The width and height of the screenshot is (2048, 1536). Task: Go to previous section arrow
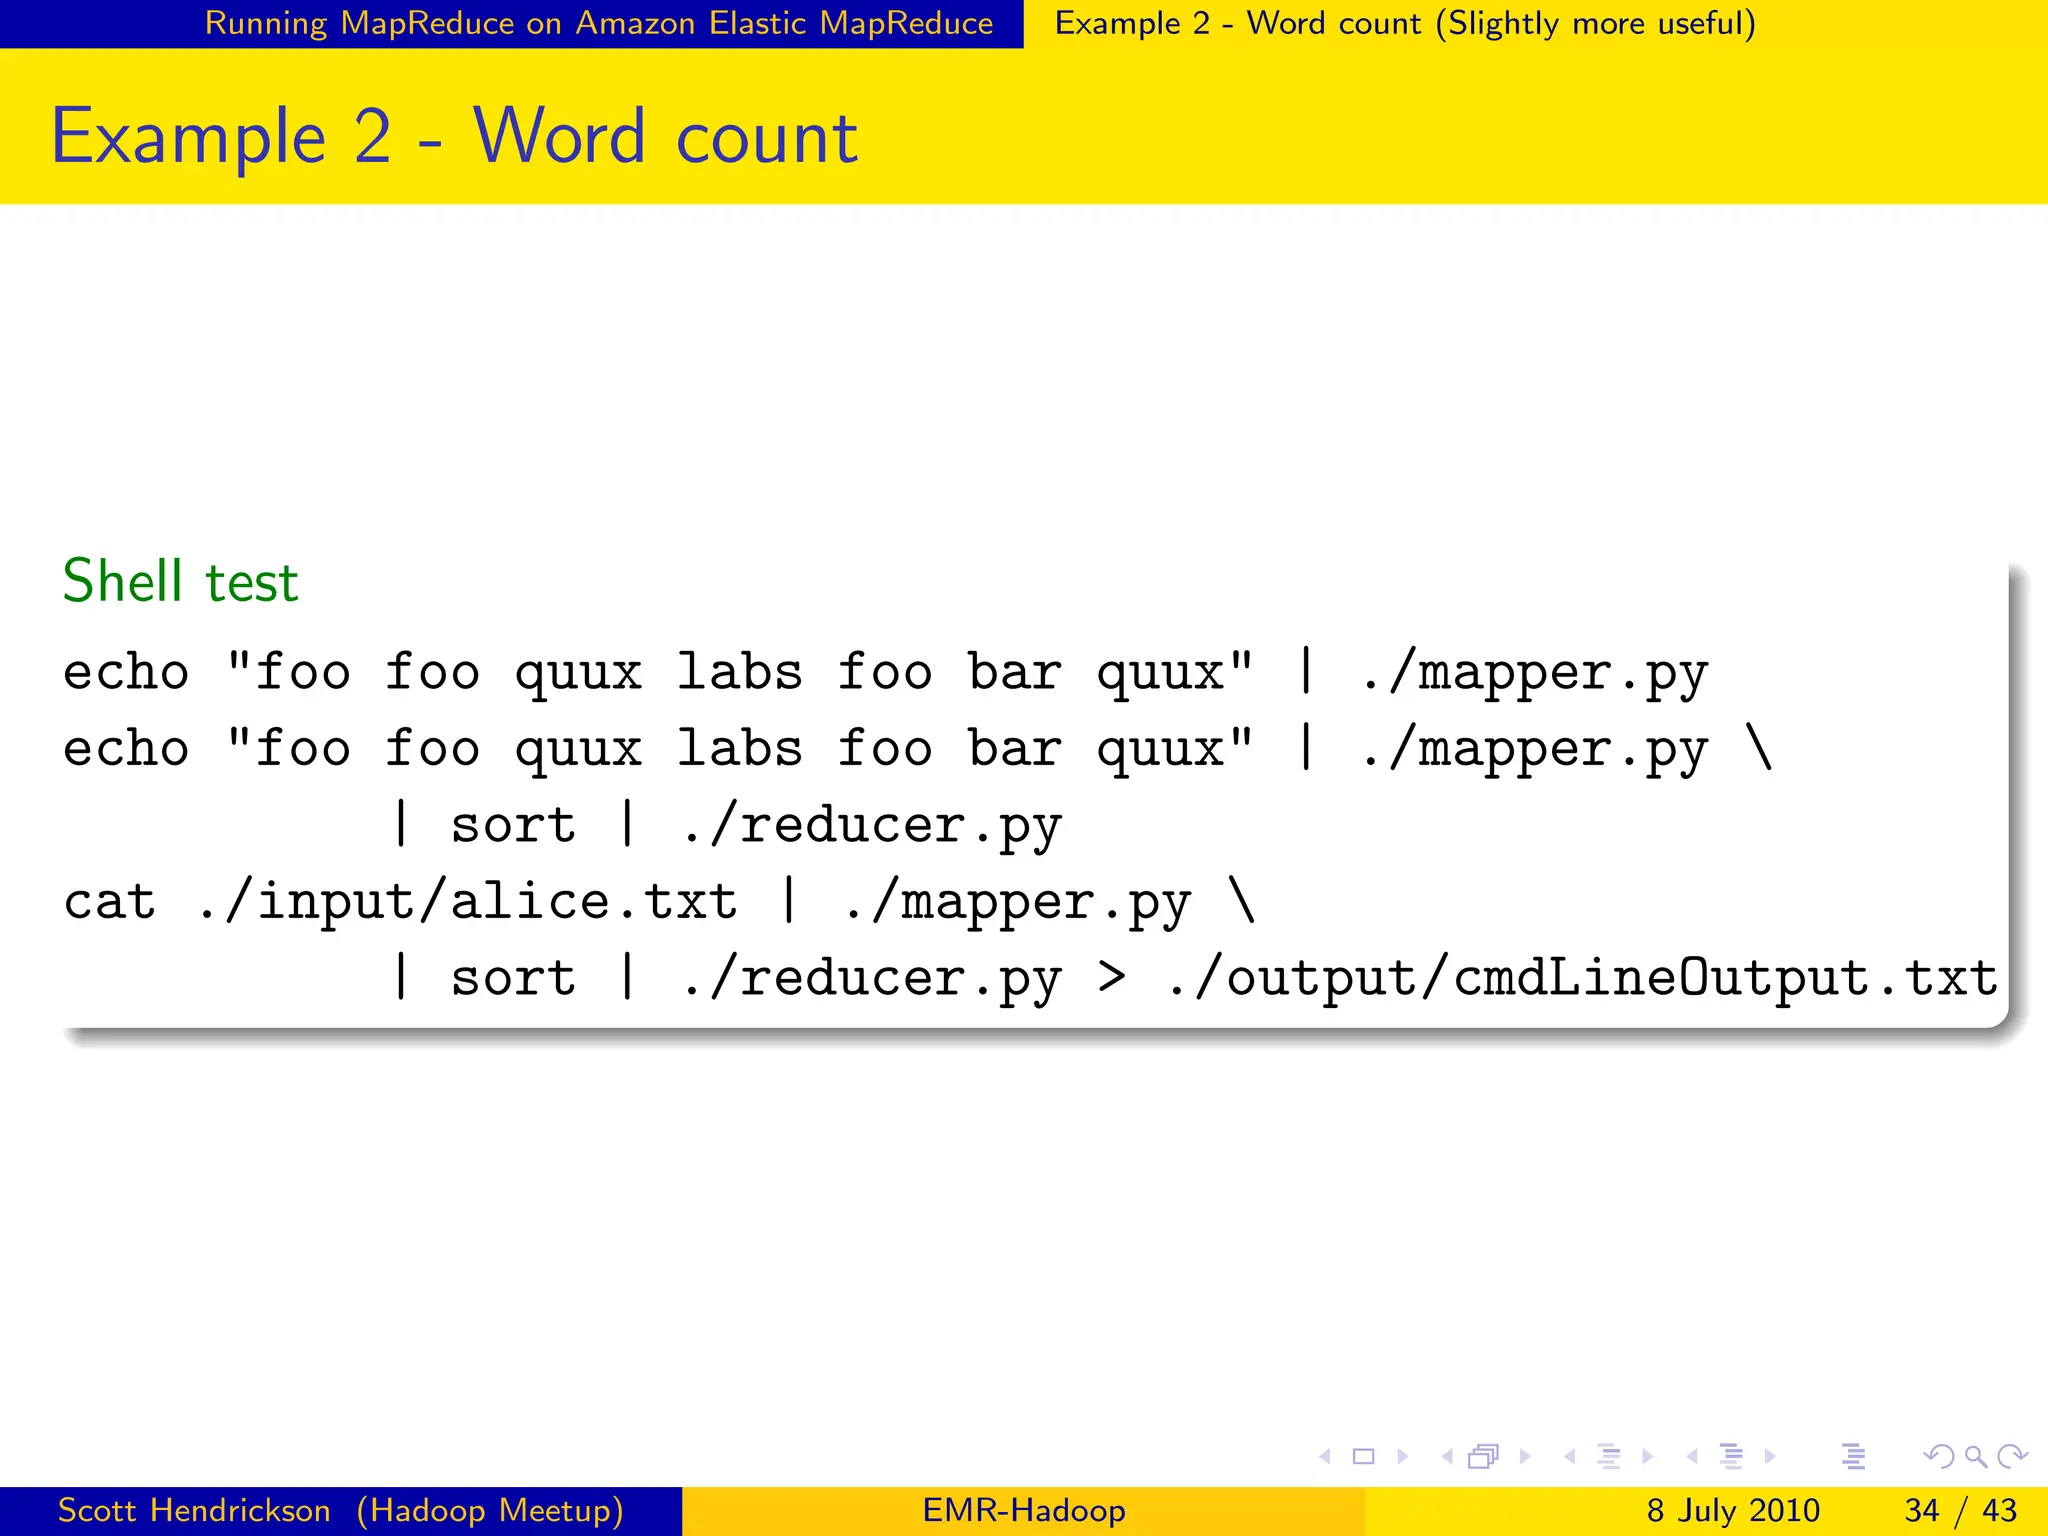click(x=1692, y=1457)
